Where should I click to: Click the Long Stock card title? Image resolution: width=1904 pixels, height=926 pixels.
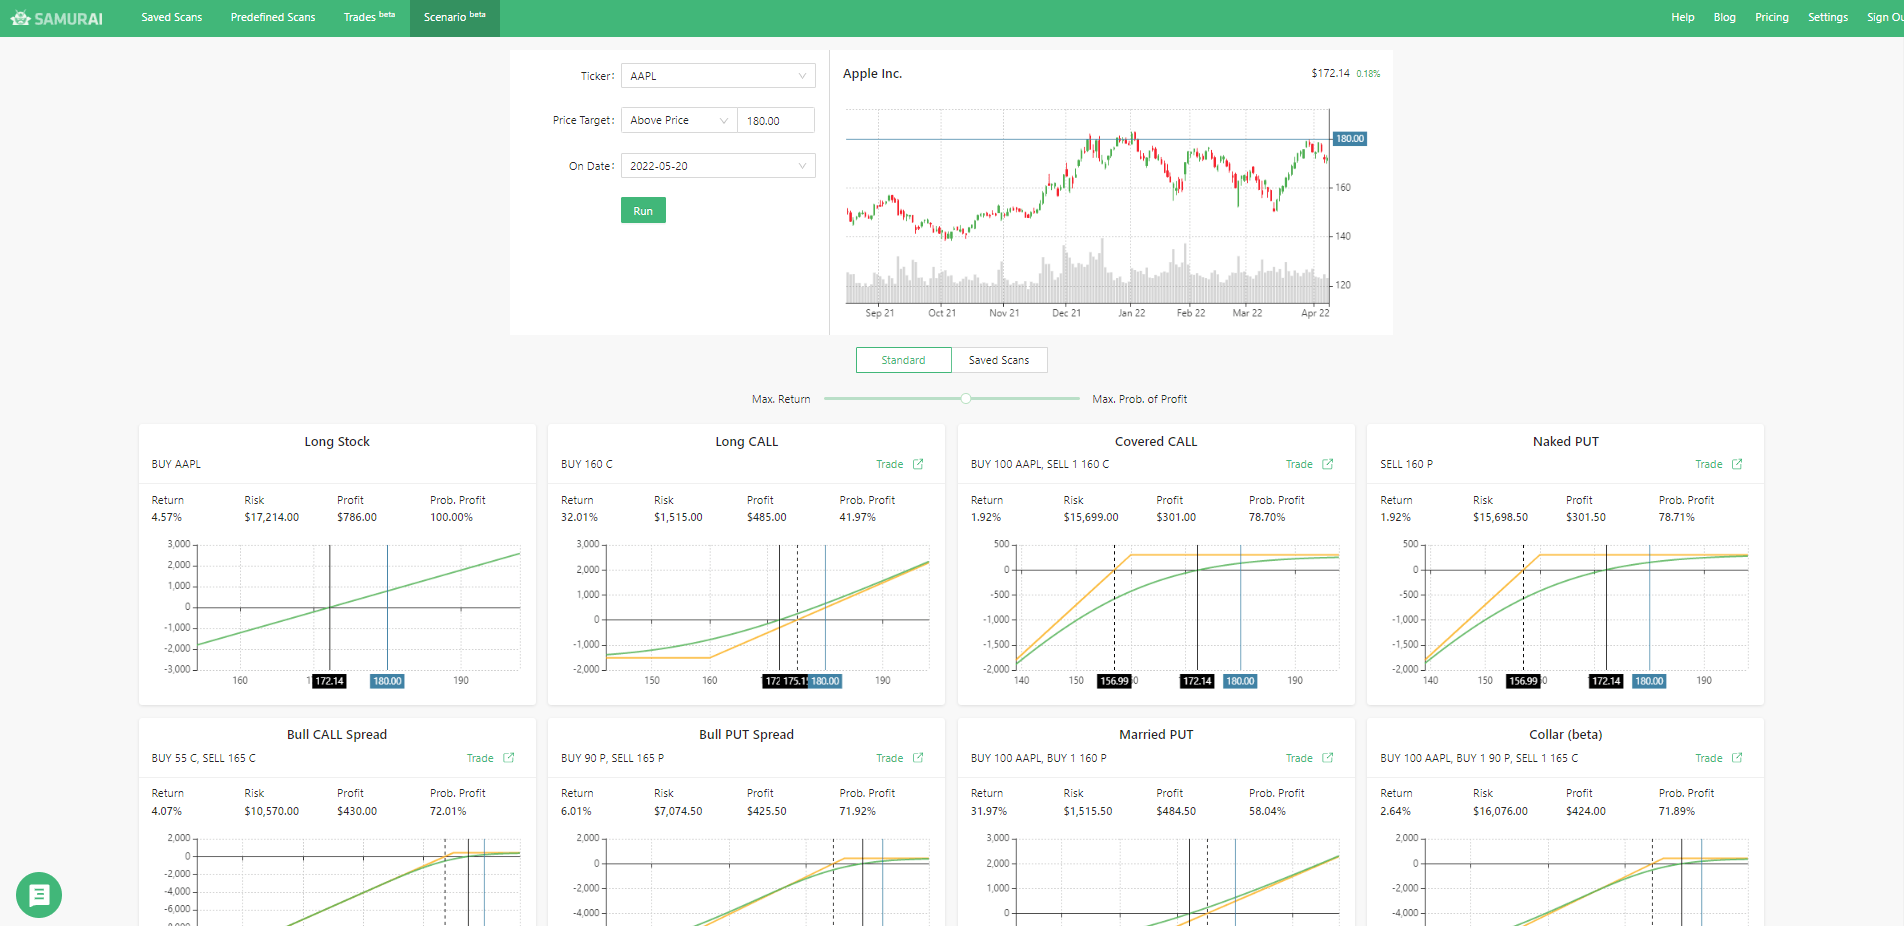pyautogui.click(x=337, y=442)
